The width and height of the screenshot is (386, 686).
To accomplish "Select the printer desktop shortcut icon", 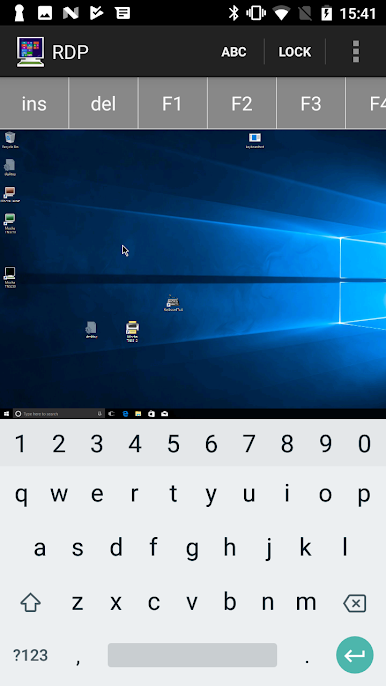I will (132, 331).
